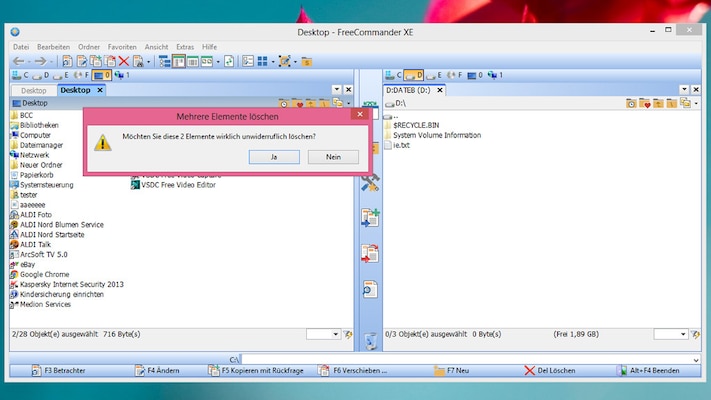Click the middle splitter copy-with-plus icon
This screenshot has width=711, height=400.
[x=370, y=218]
